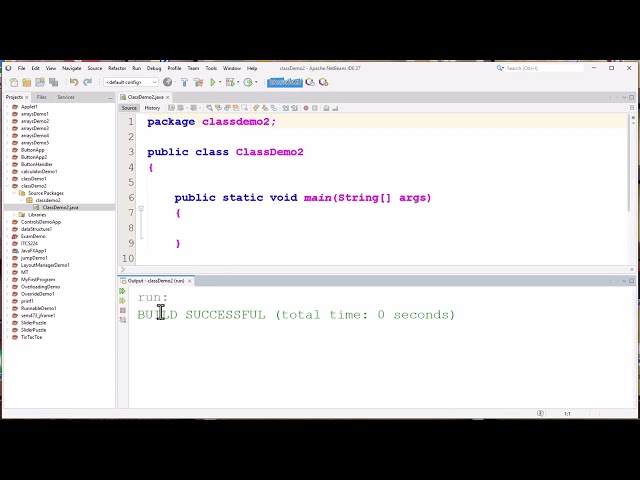Click the first garbage-collection icon after memory bar
Screen dimensions: 640x480
310,82
